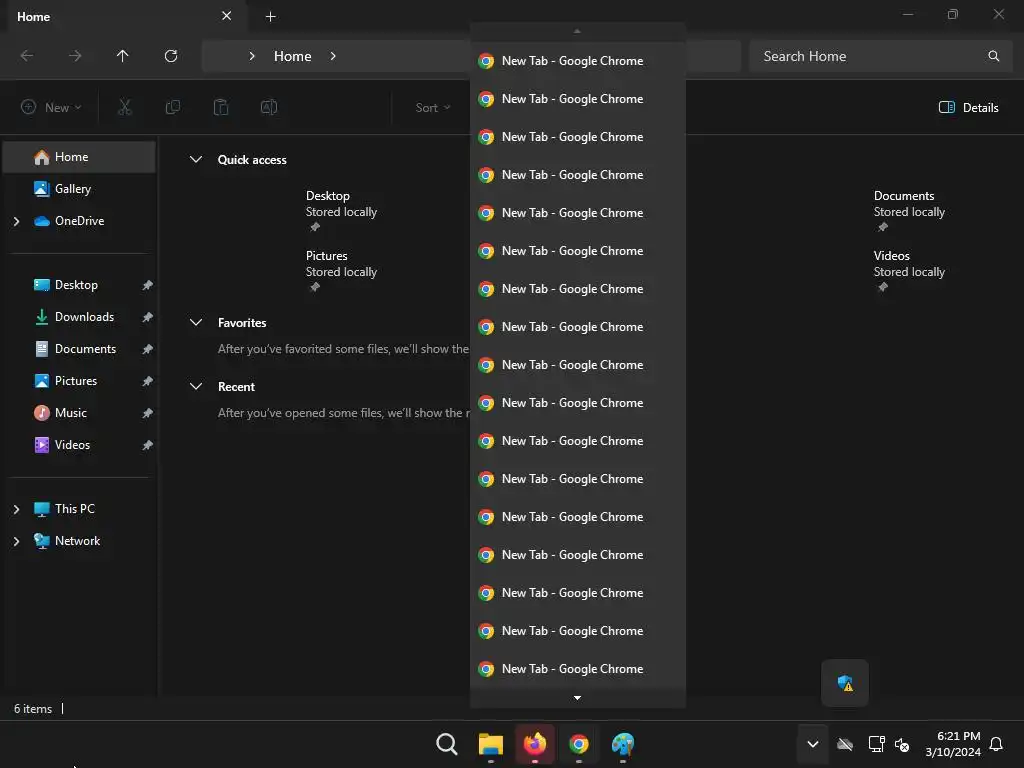This screenshot has height=768, width=1024.
Task: Click pin icon beside sidebar Music
Action: click(148, 413)
